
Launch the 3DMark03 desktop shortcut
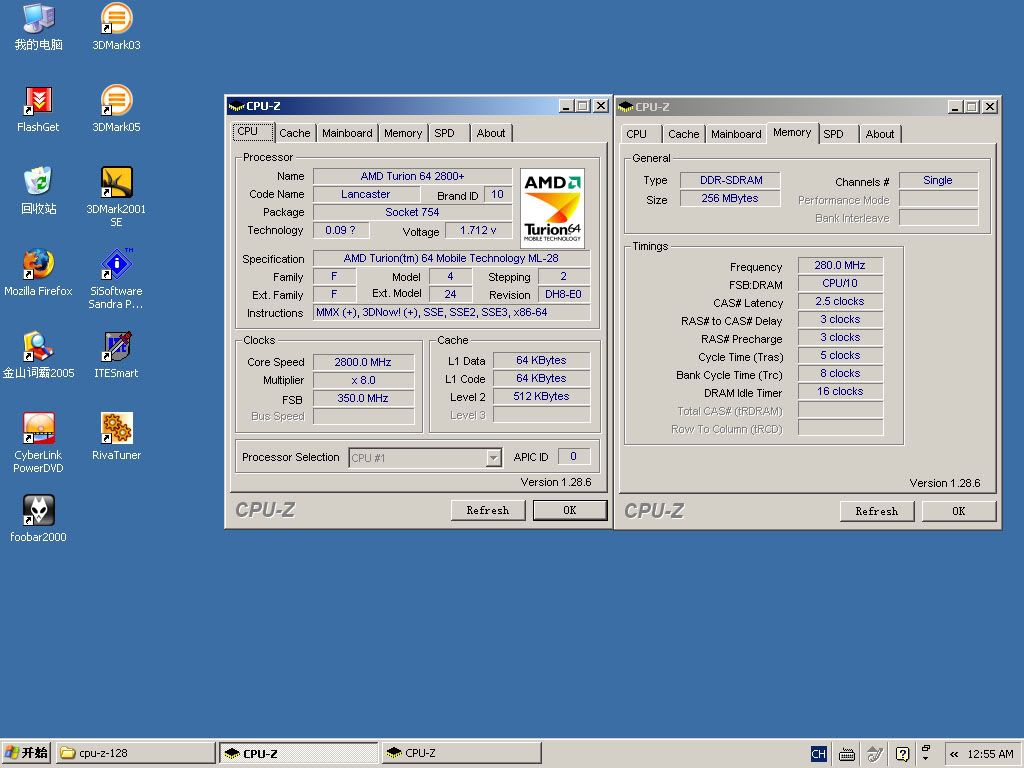(116, 27)
